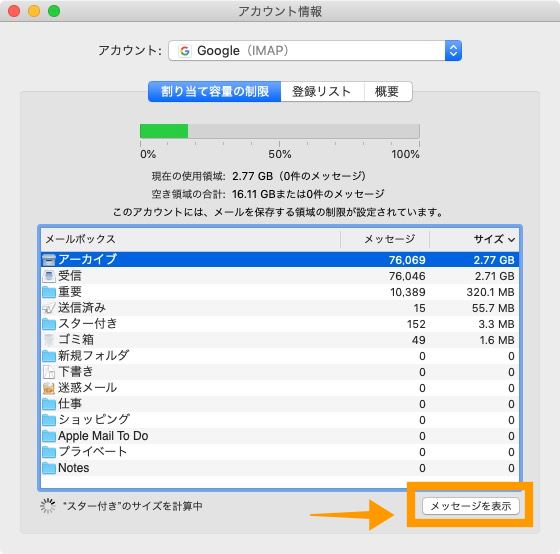Image resolution: width=560 pixels, height=554 pixels.
Task: Click the メッセージを表示 button
Action: 470,506
